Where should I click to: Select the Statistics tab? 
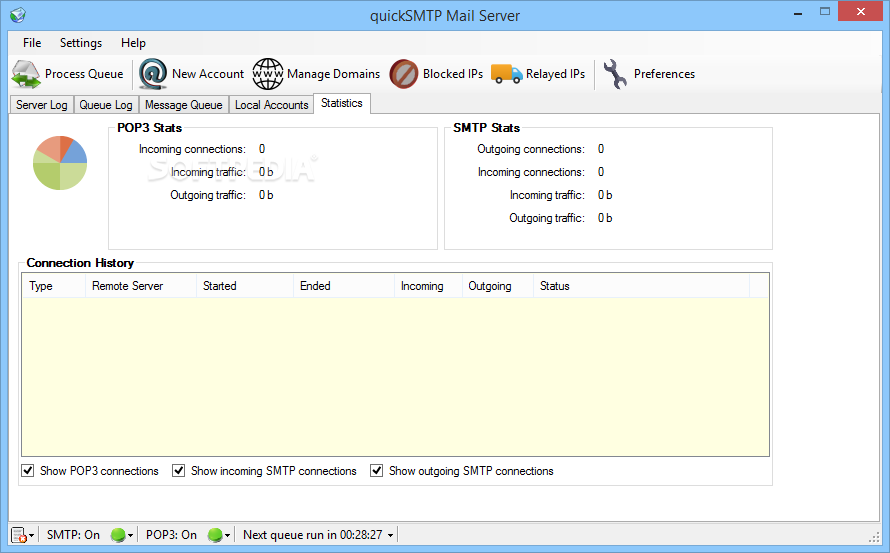click(x=342, y=103)
